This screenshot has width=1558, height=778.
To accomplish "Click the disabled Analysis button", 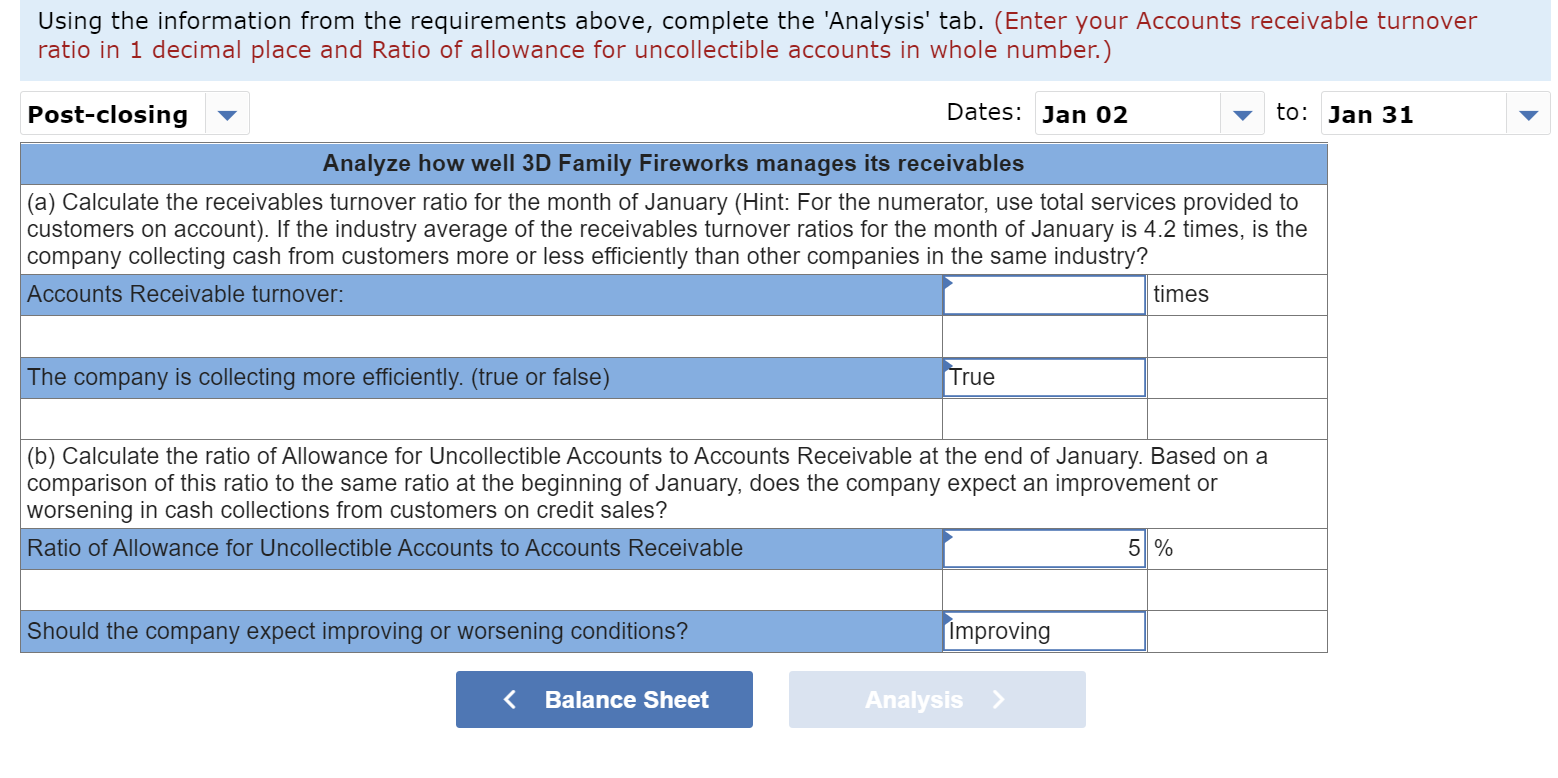I will tap(937, 699).
